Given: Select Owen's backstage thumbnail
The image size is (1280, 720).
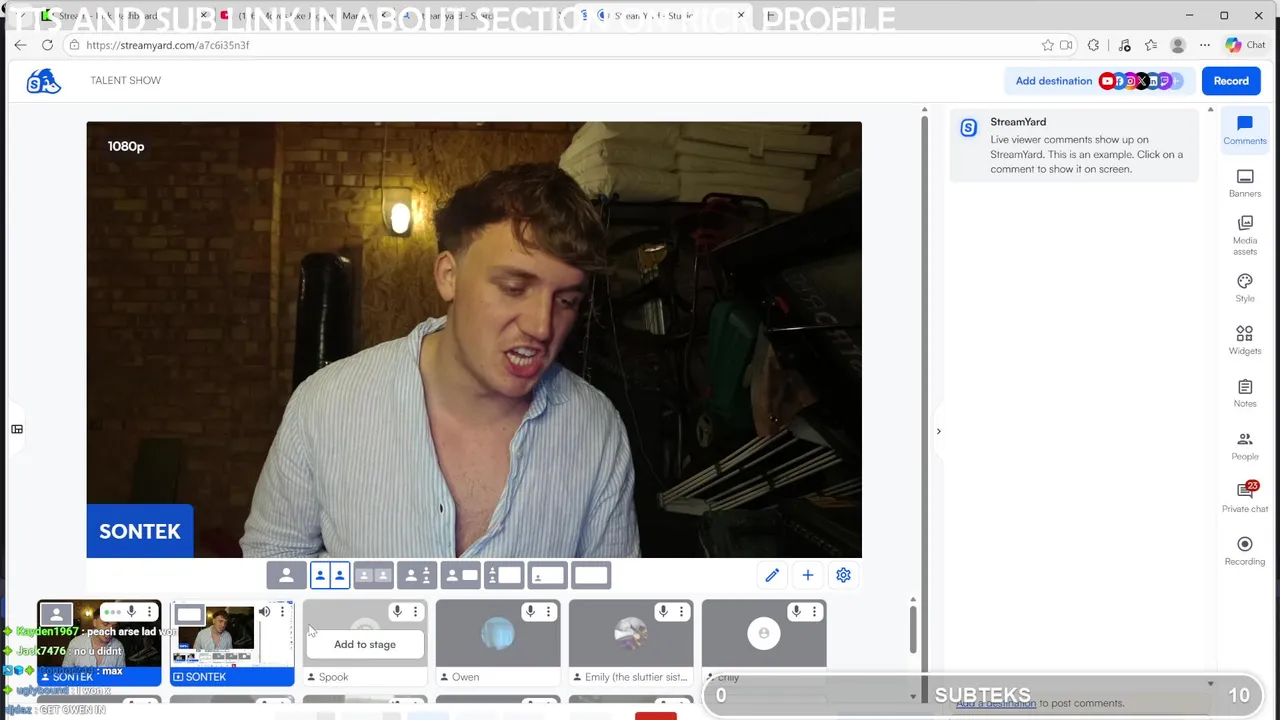Looking at the screenshot, I should (x=498, y=643).
